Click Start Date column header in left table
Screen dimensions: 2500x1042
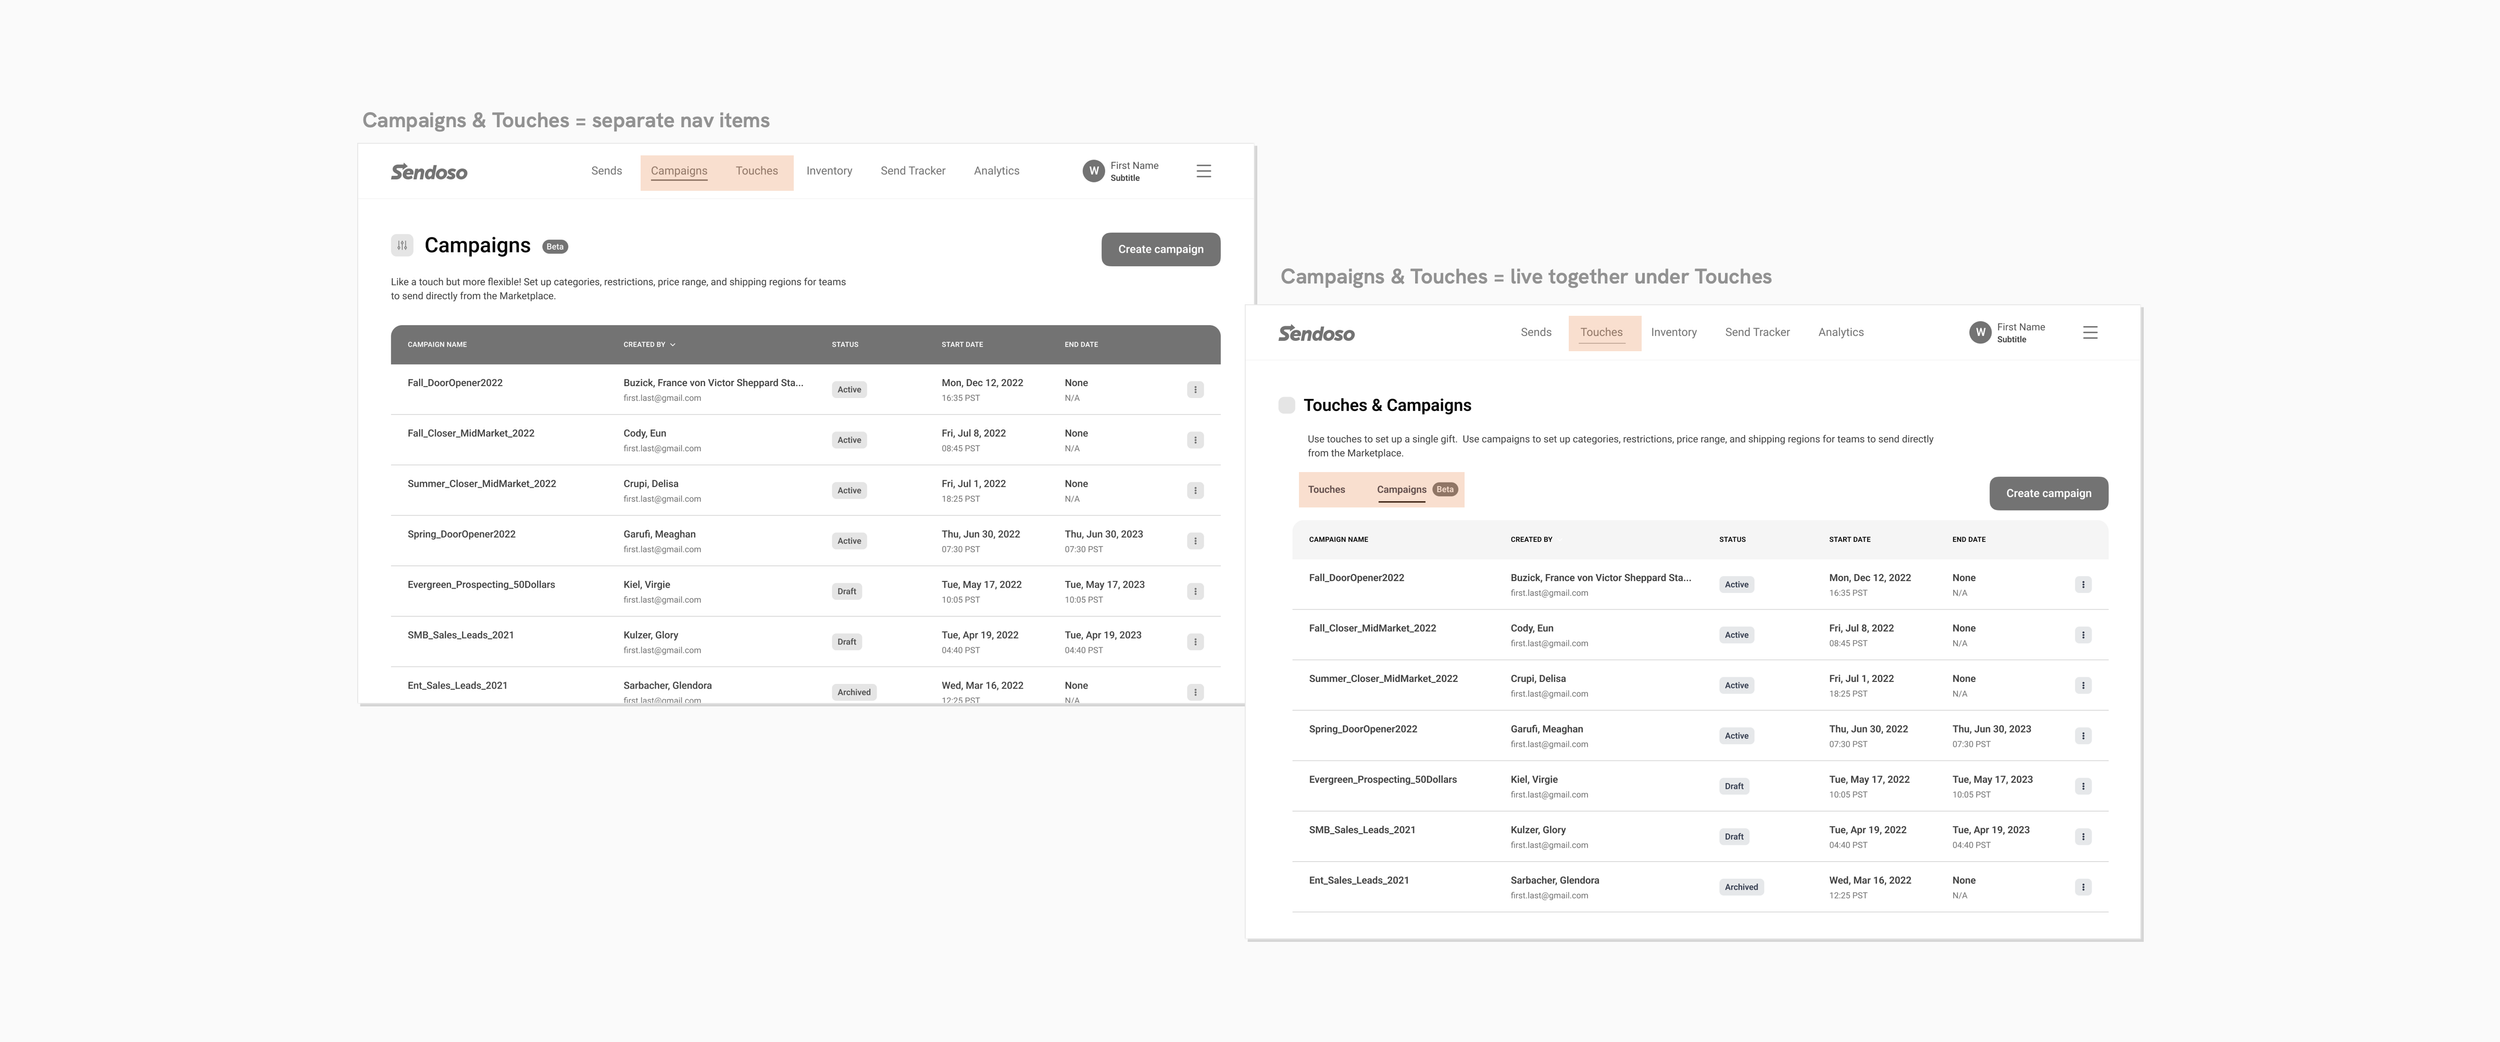tap(962, 345)
